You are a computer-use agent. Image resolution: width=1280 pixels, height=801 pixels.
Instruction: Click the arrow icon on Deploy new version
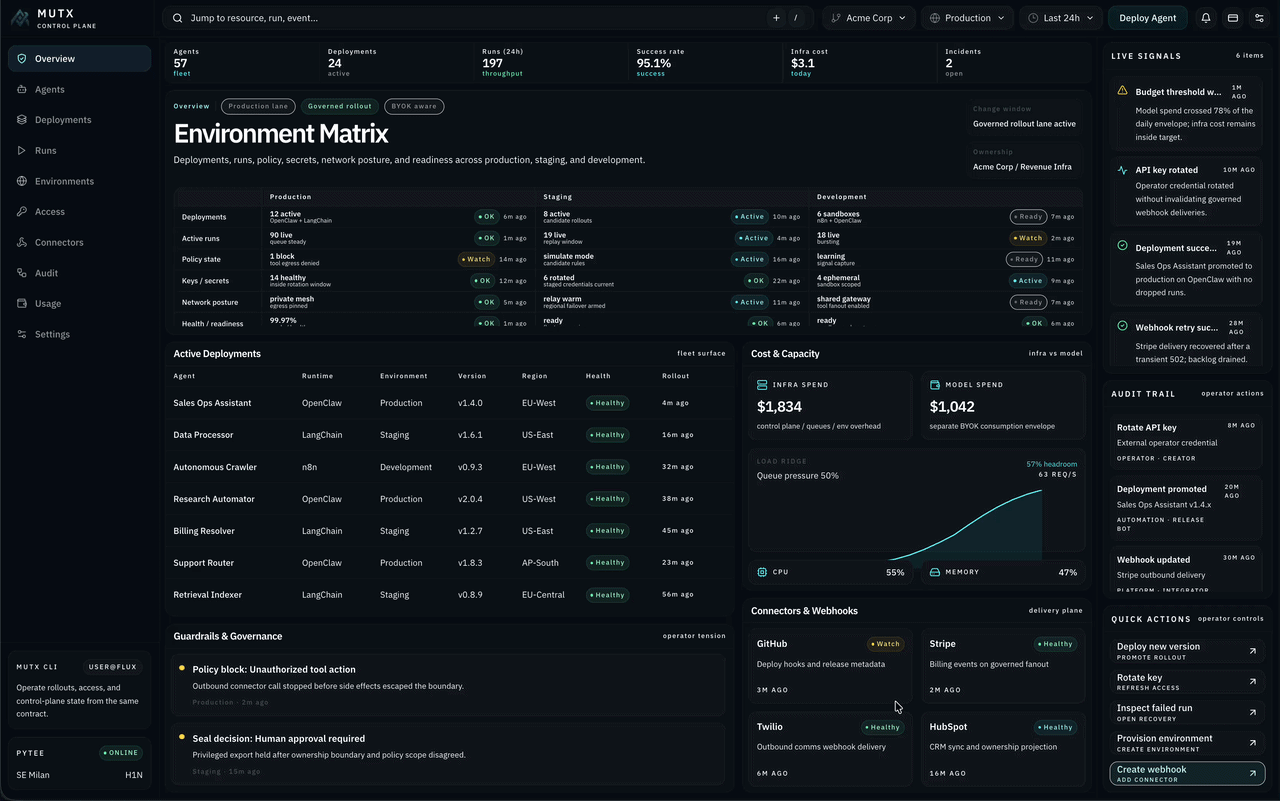[1253, 651]
